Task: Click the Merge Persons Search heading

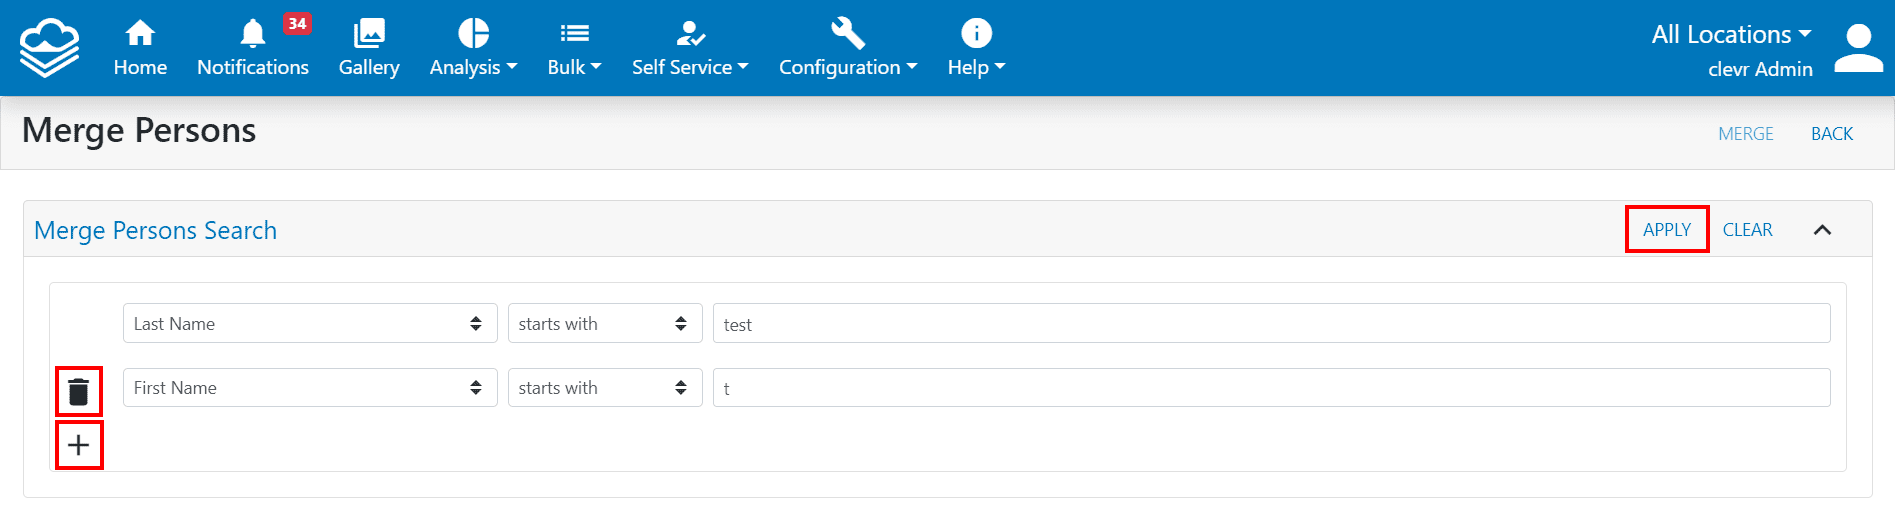Action: tap(155, 230)
